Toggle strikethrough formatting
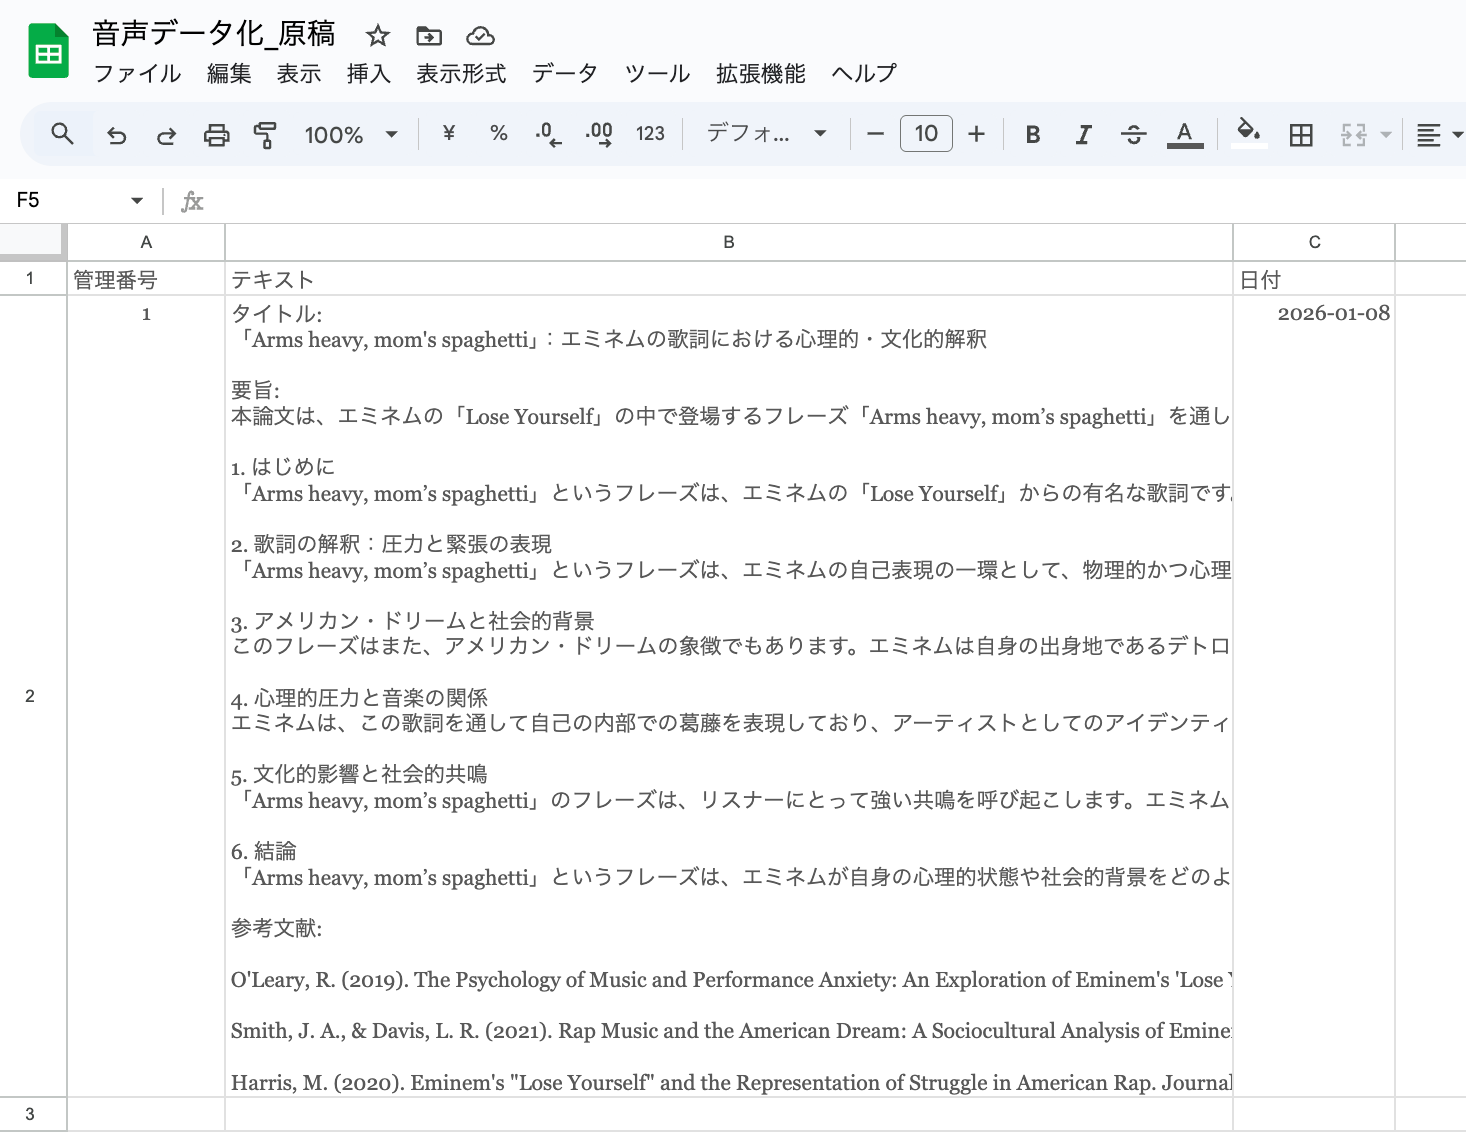 coord(1133,134)
